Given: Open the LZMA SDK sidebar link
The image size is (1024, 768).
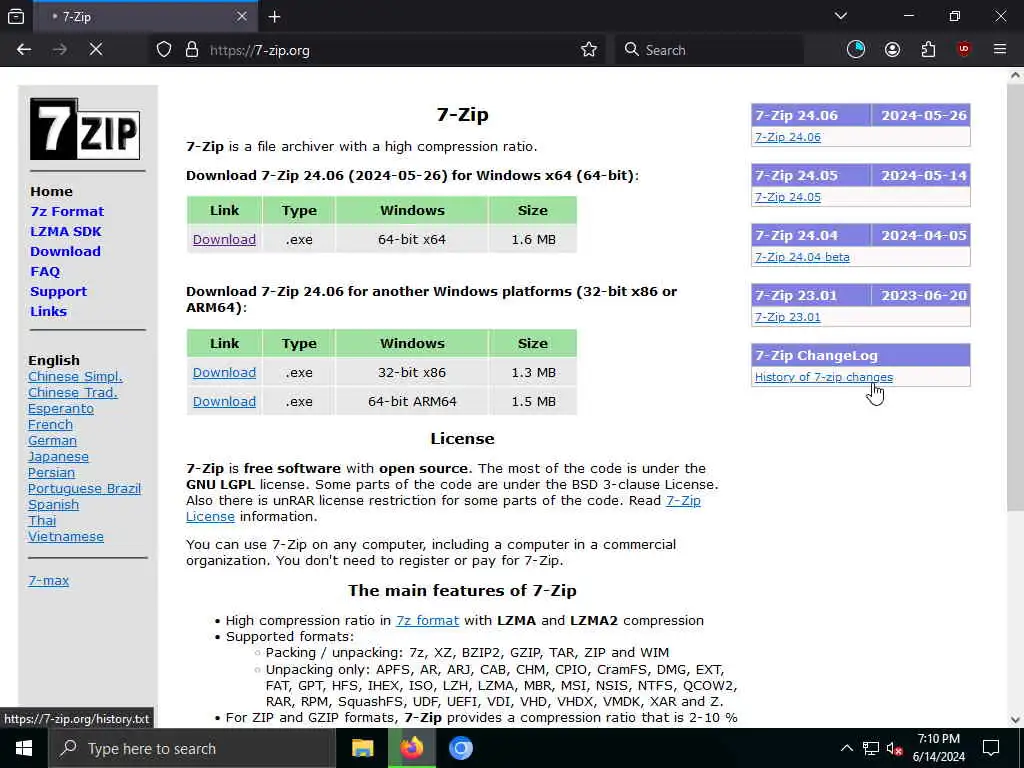Looking at the screenshot, I should (66, 232).
